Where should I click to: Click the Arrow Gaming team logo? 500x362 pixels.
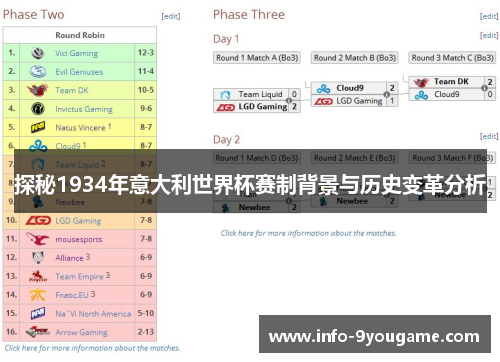pos(38,332)
